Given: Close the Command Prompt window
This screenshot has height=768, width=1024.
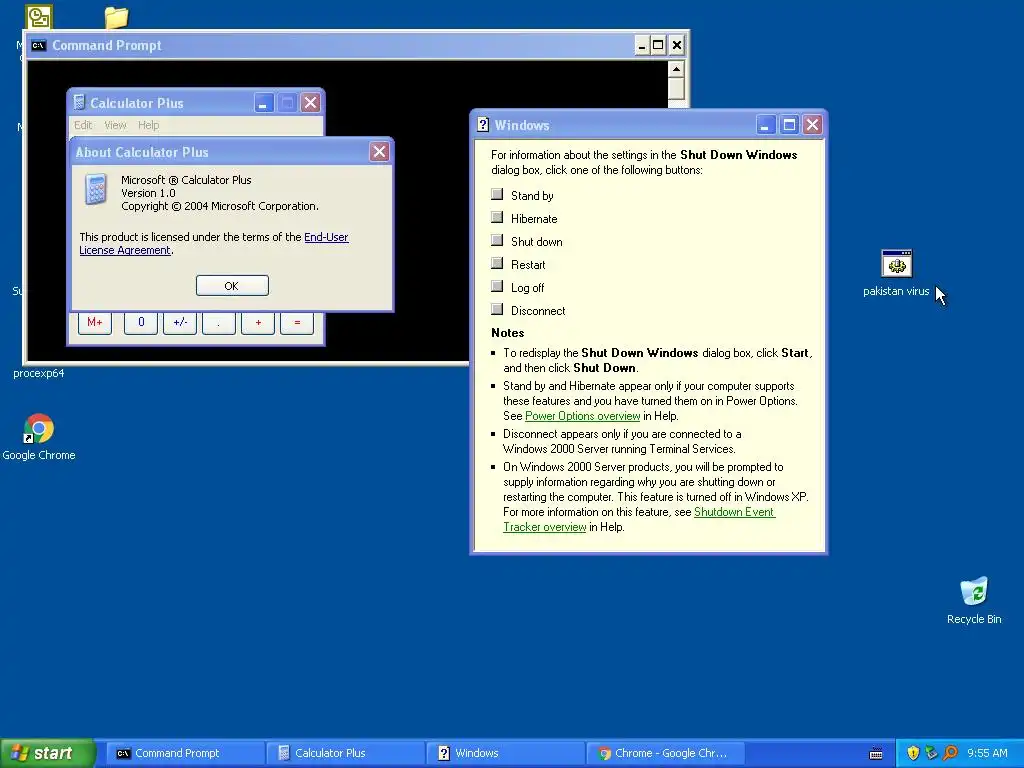Looking at the screenshot, I should pos(677,45).
